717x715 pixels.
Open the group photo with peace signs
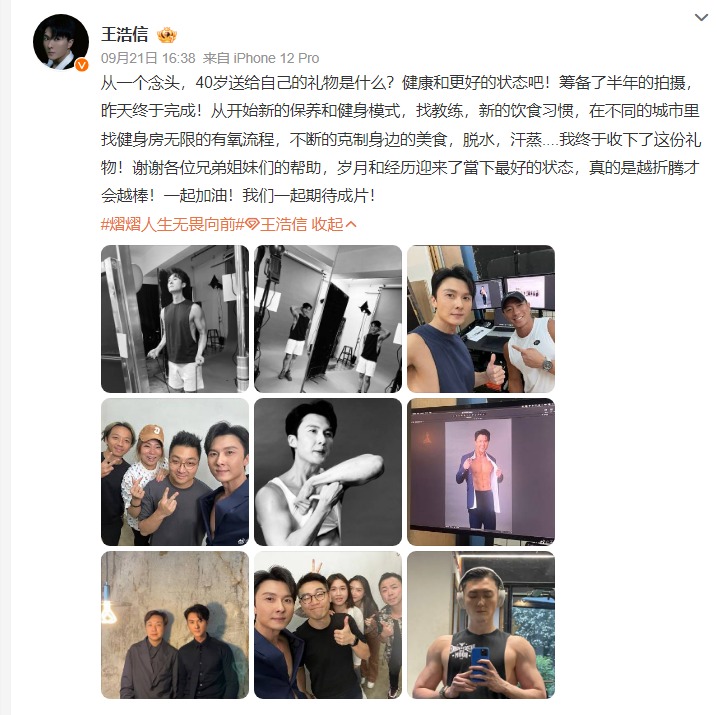(x=175, y=472)
